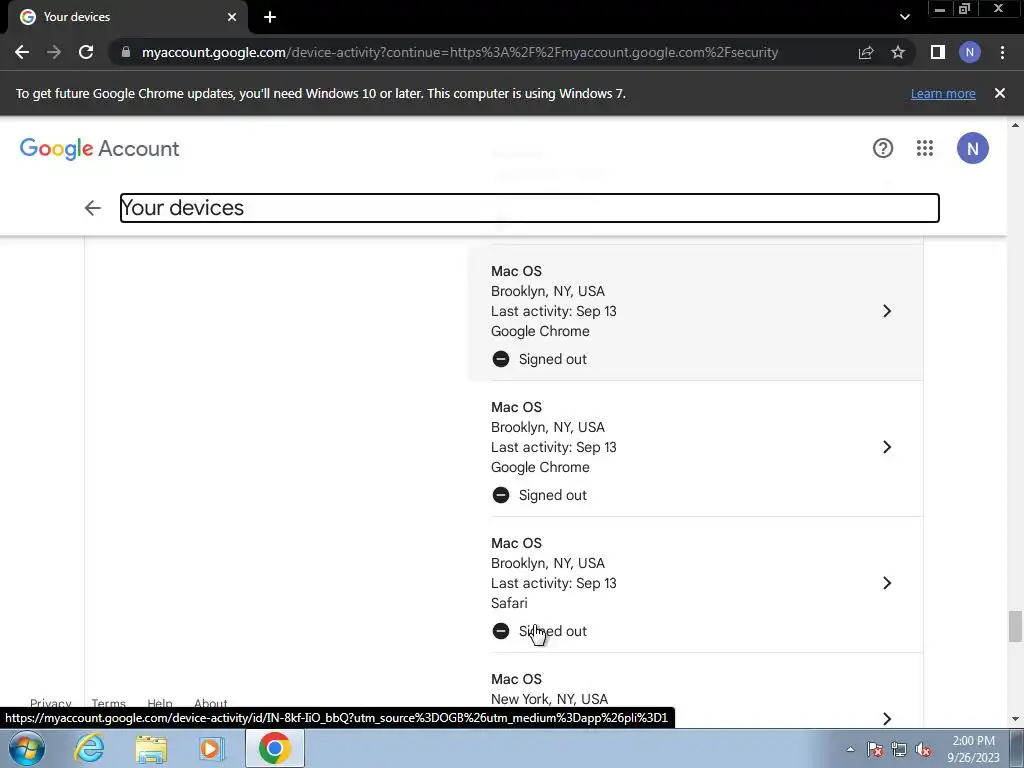This screenshot has height=768, width=1024.
Task: Share this page icon in address bar
Action: pos(866,52)
